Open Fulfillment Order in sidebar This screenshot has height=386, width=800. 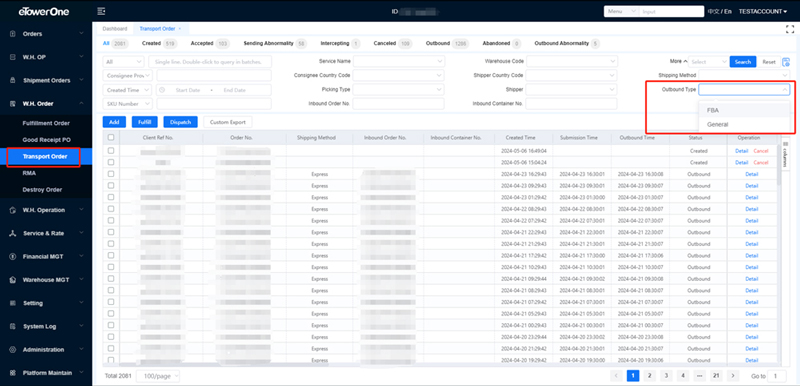point(46,123)
